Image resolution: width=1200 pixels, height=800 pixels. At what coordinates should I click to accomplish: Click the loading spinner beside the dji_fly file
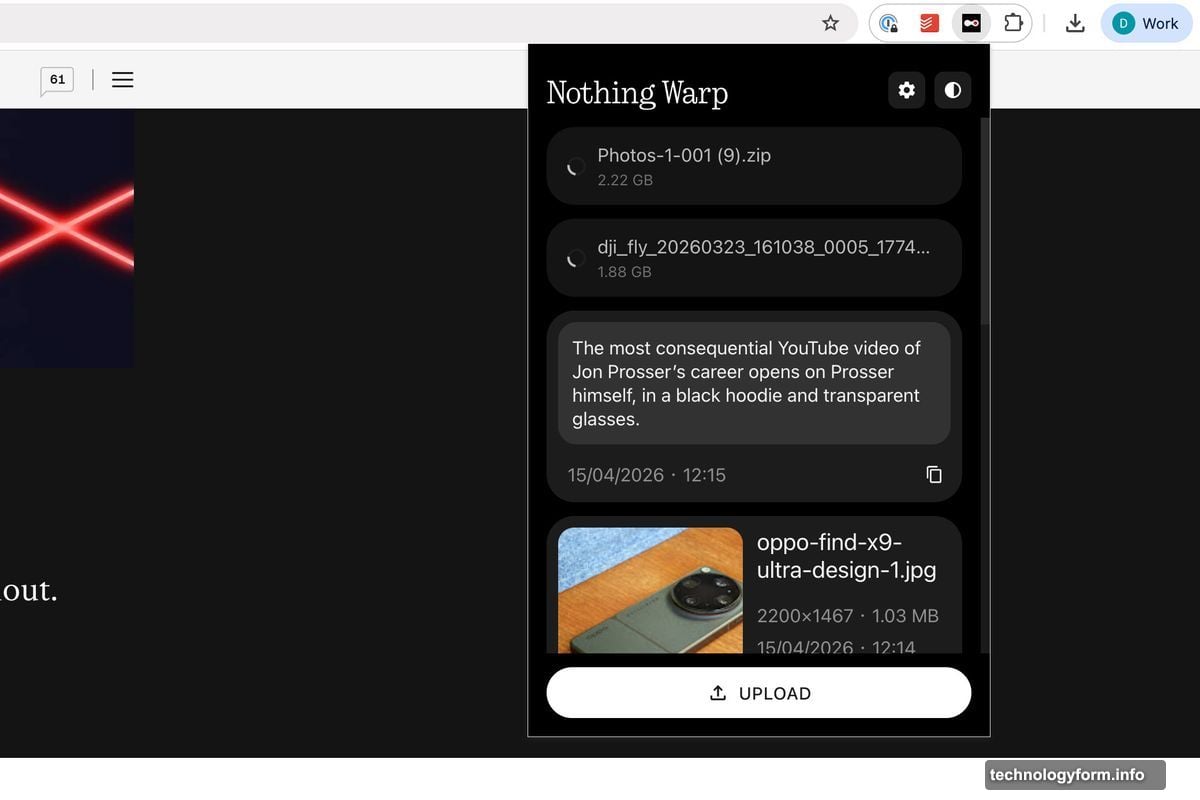pyautogui.click(x=574, y=258)
